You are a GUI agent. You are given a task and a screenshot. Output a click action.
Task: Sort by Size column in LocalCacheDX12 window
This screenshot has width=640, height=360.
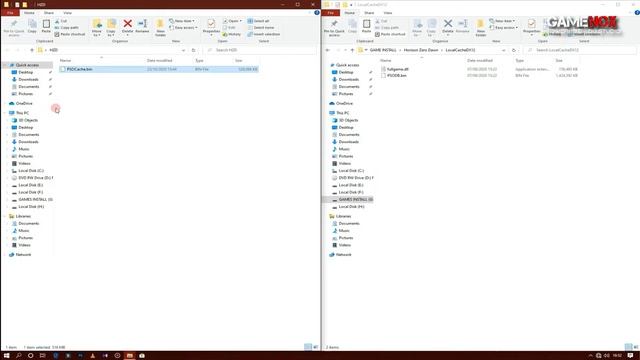(559, 60)
